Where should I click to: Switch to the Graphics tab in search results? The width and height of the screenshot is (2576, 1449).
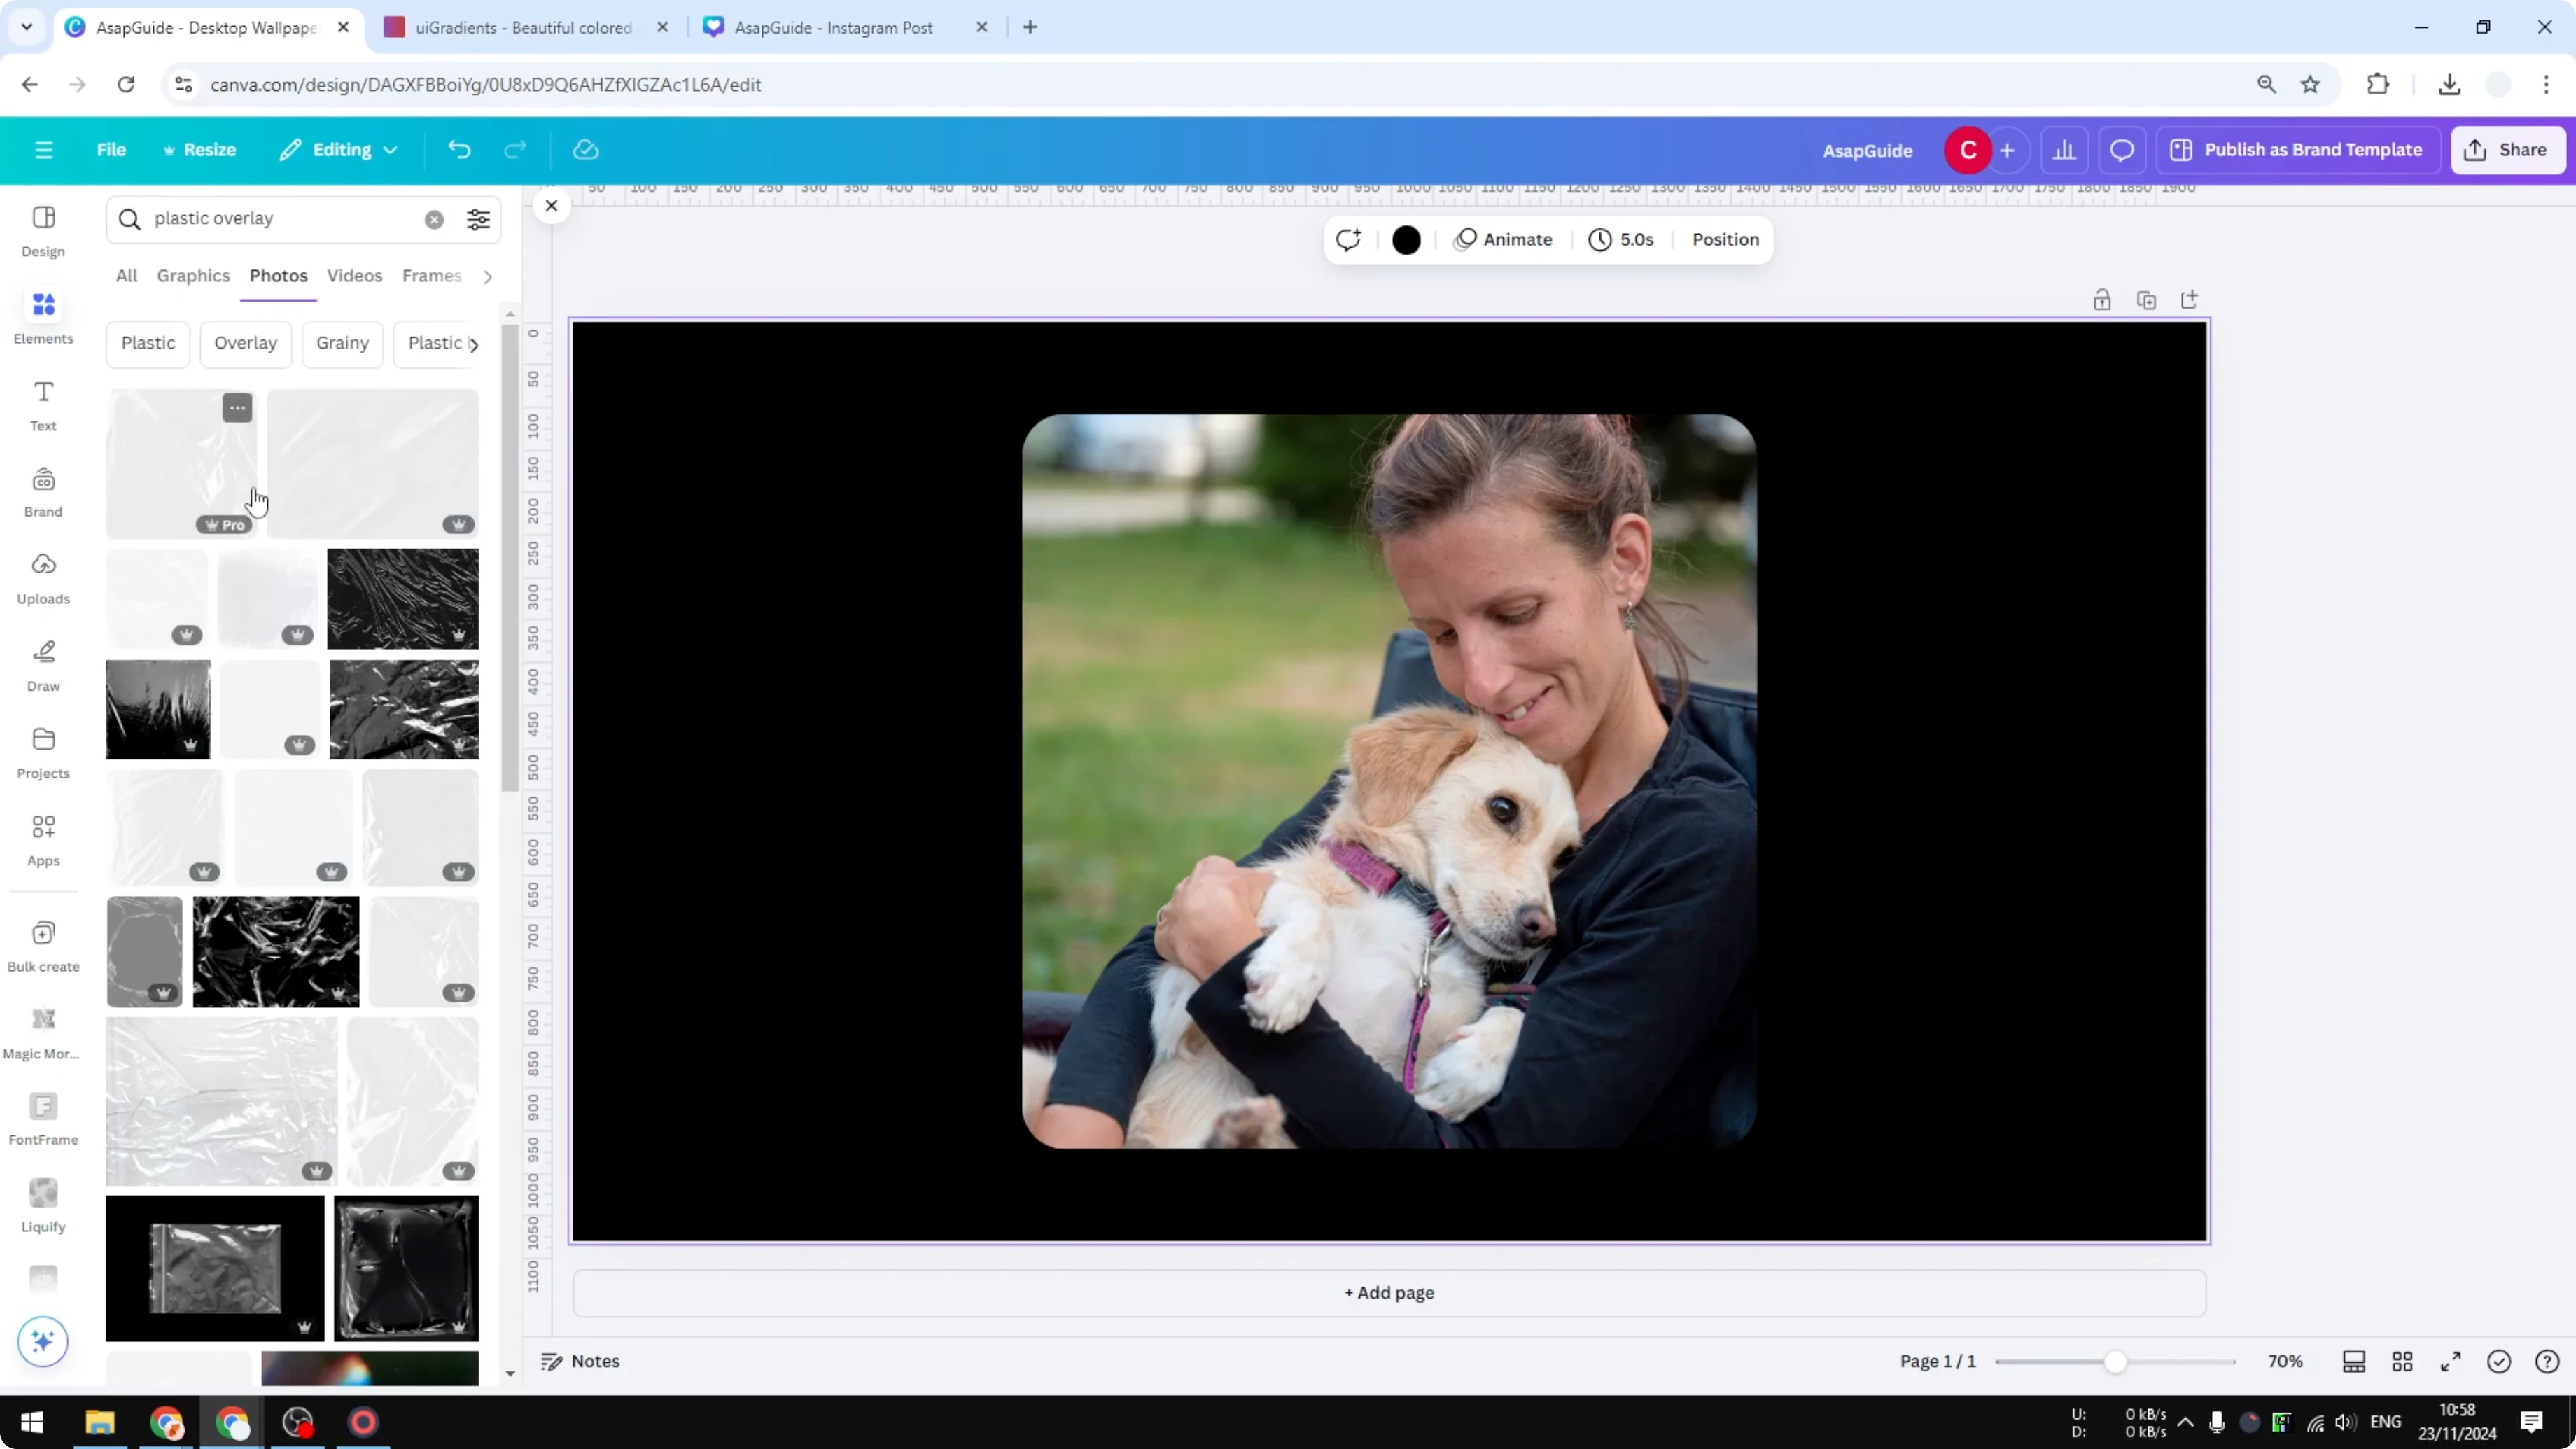pyautogui.click(x=193, y=276)
